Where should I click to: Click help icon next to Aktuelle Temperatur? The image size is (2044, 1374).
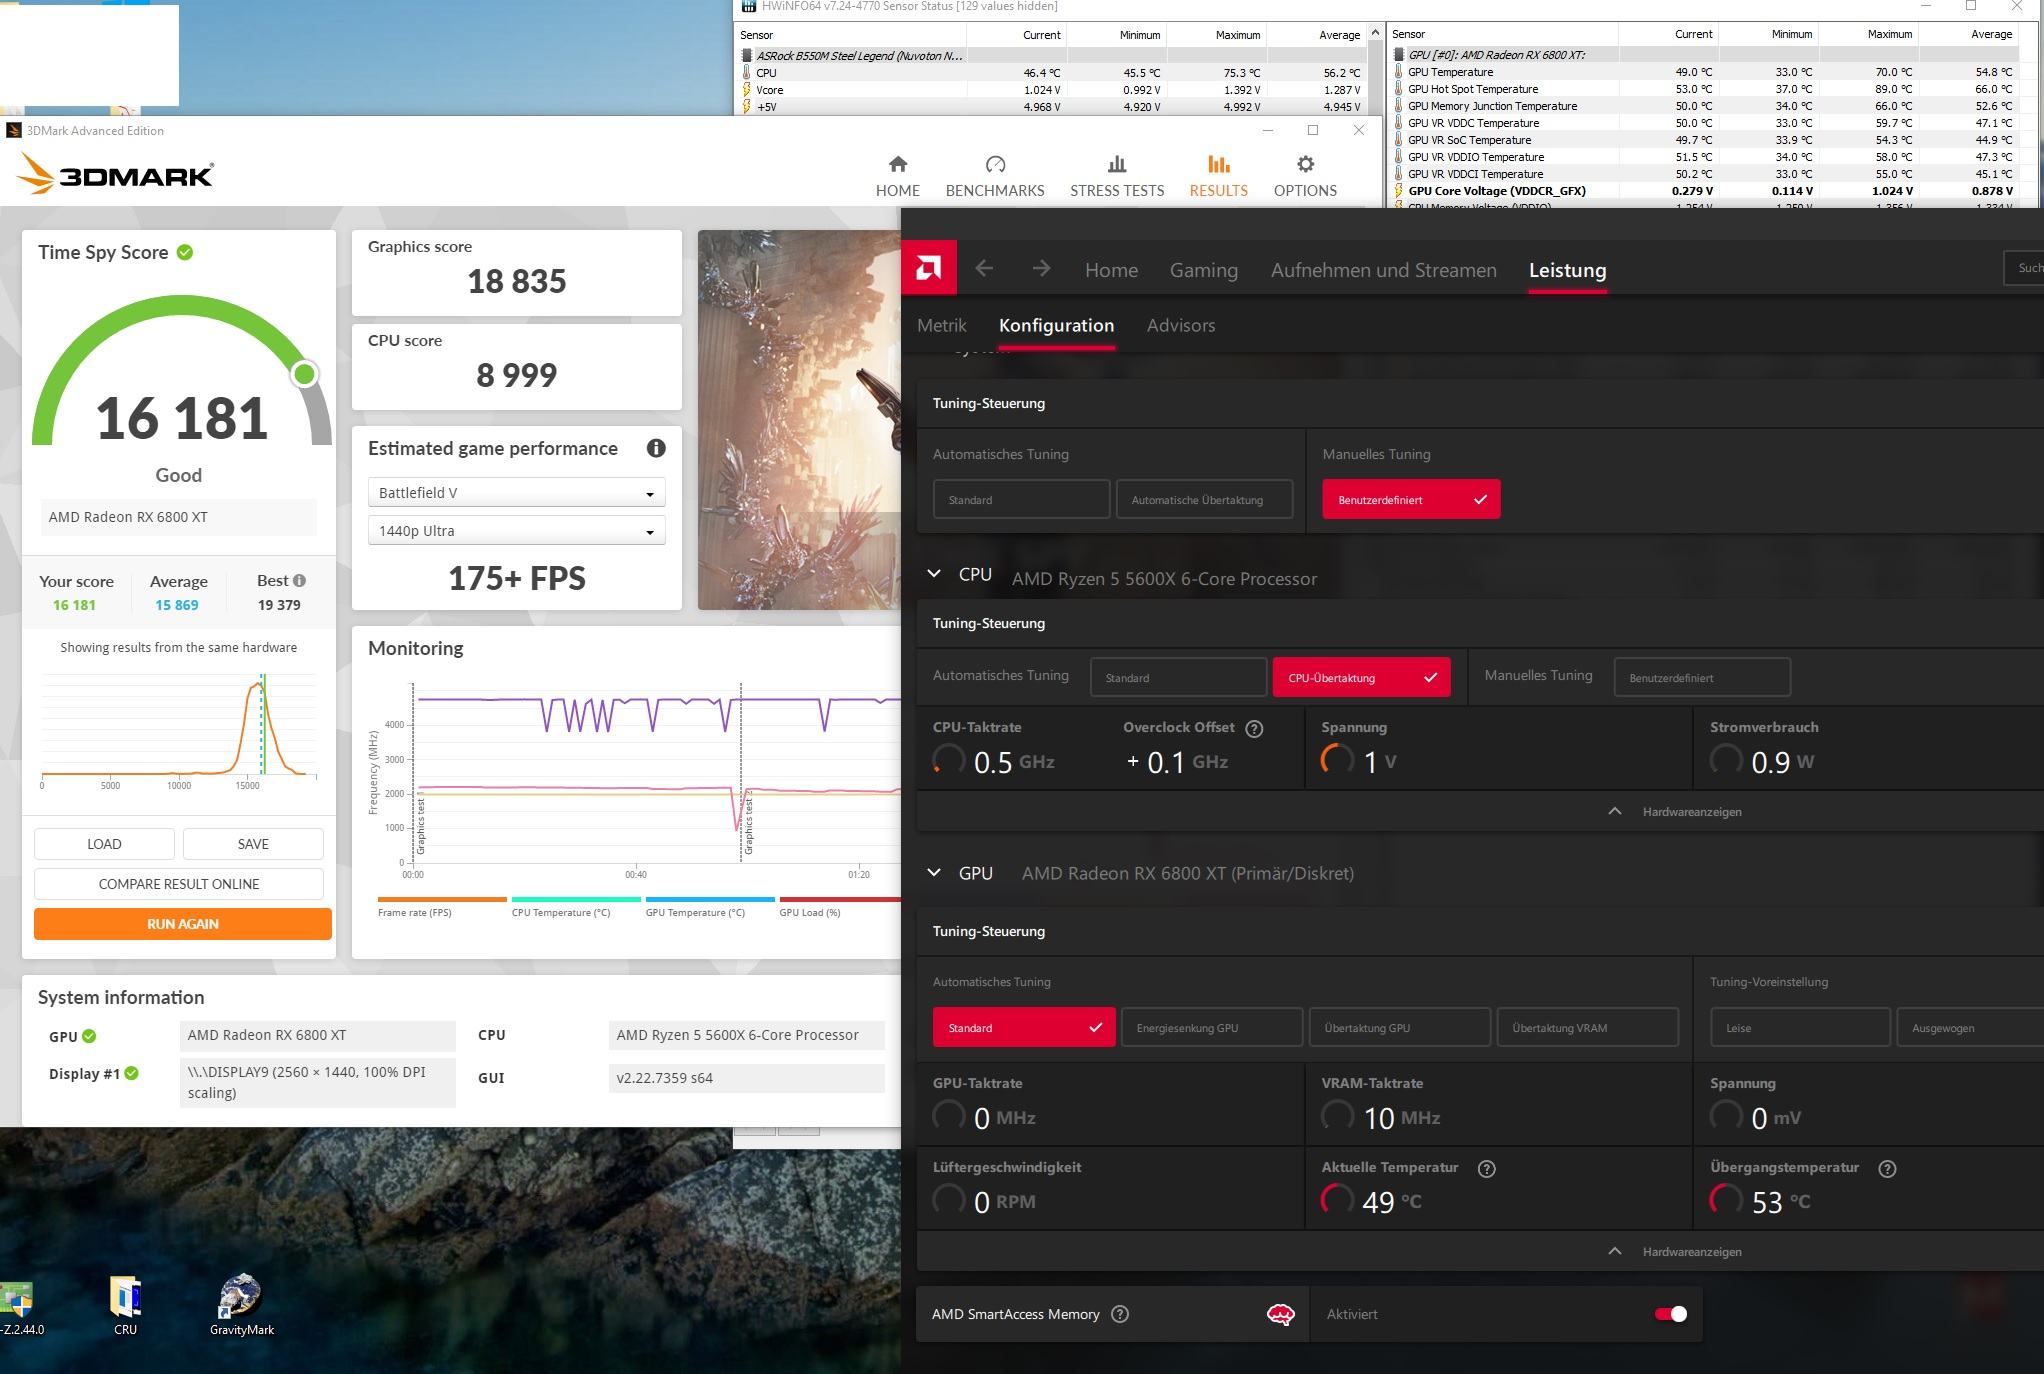pyautogui.click(x=1486, y=1168)
